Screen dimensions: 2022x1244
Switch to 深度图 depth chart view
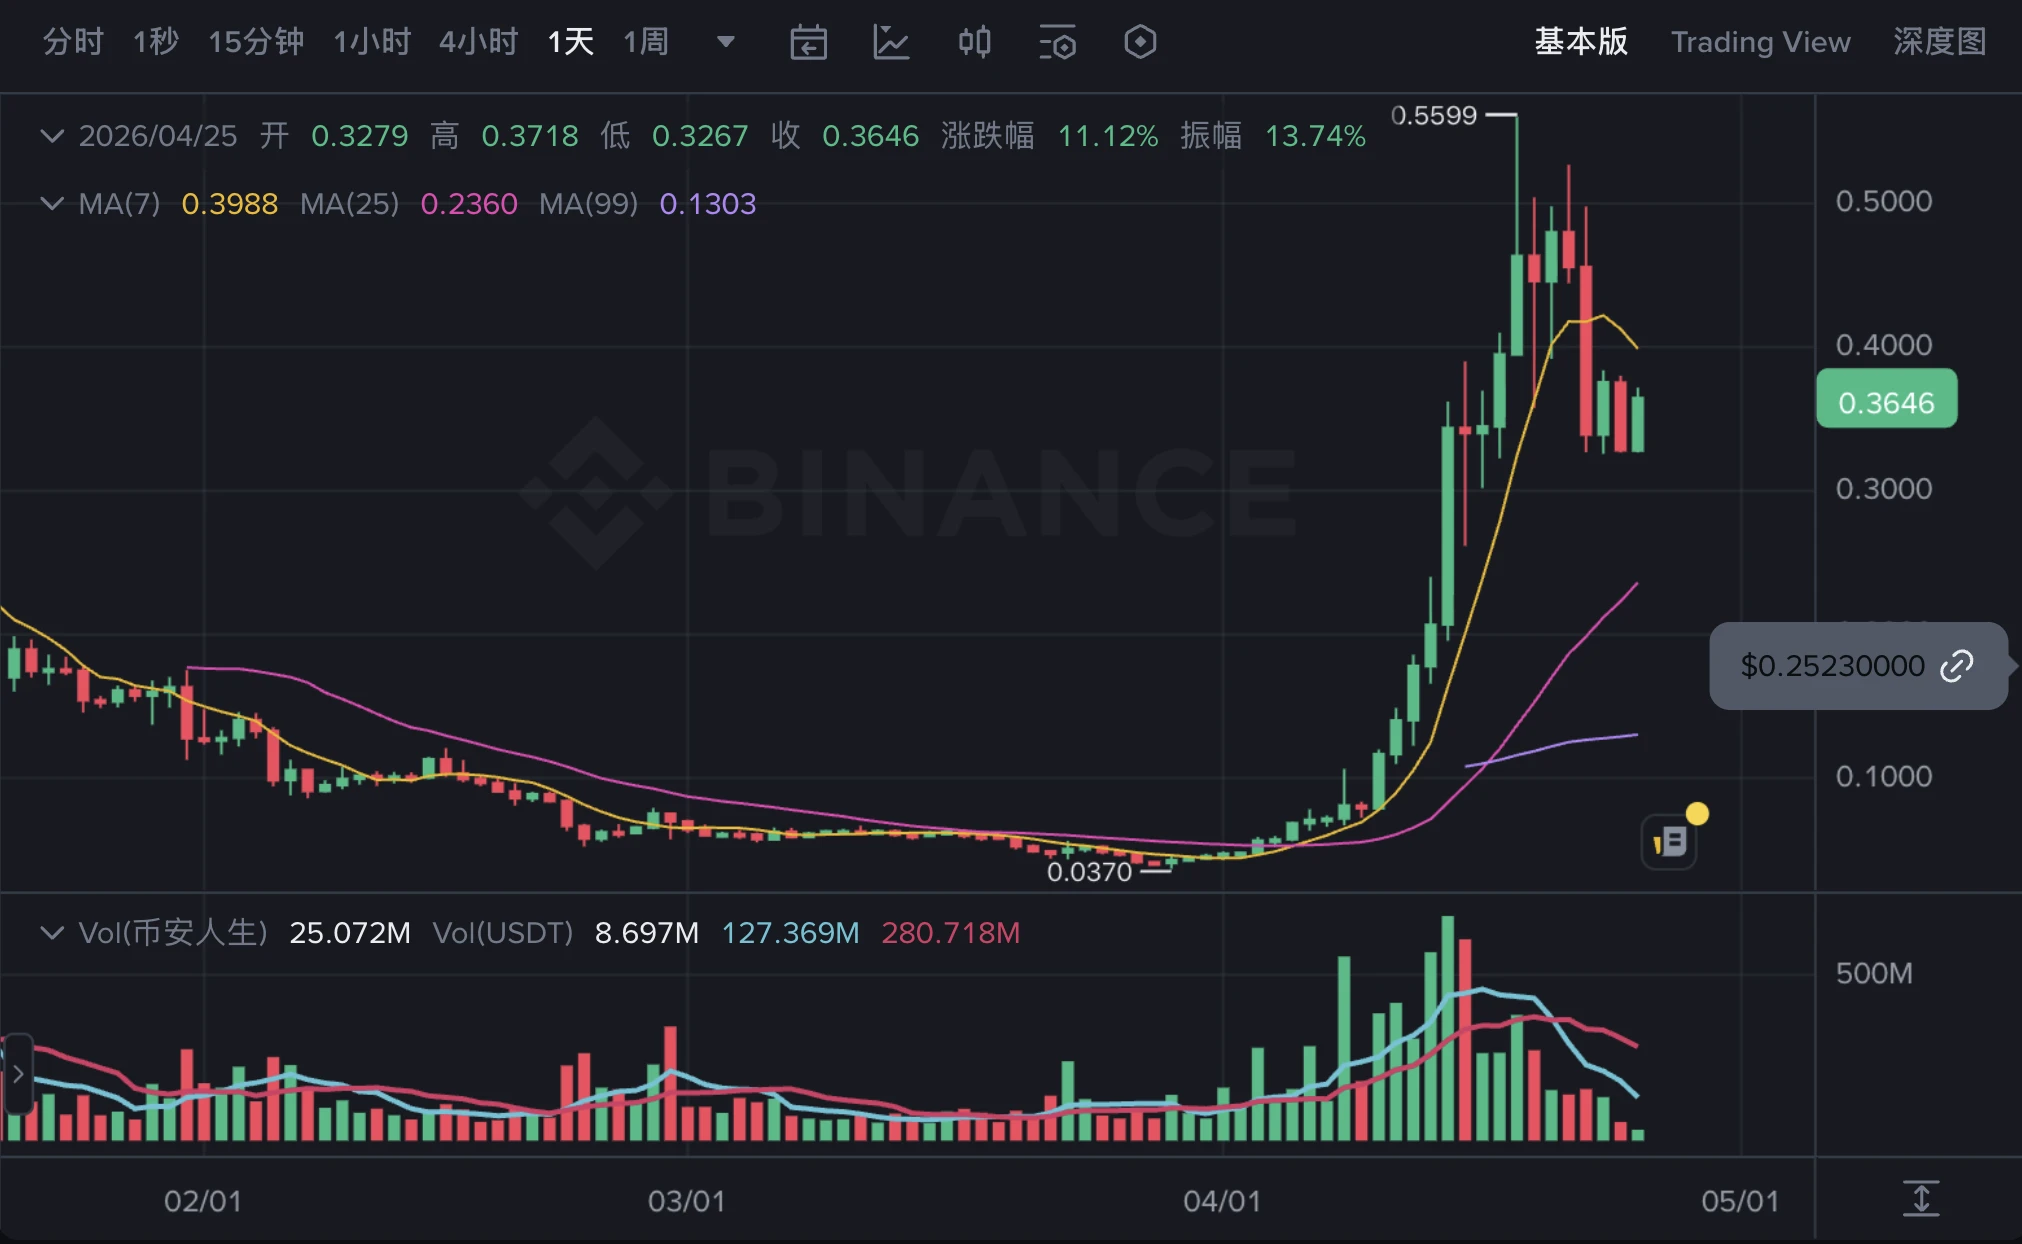click(x=1937, y=42)
